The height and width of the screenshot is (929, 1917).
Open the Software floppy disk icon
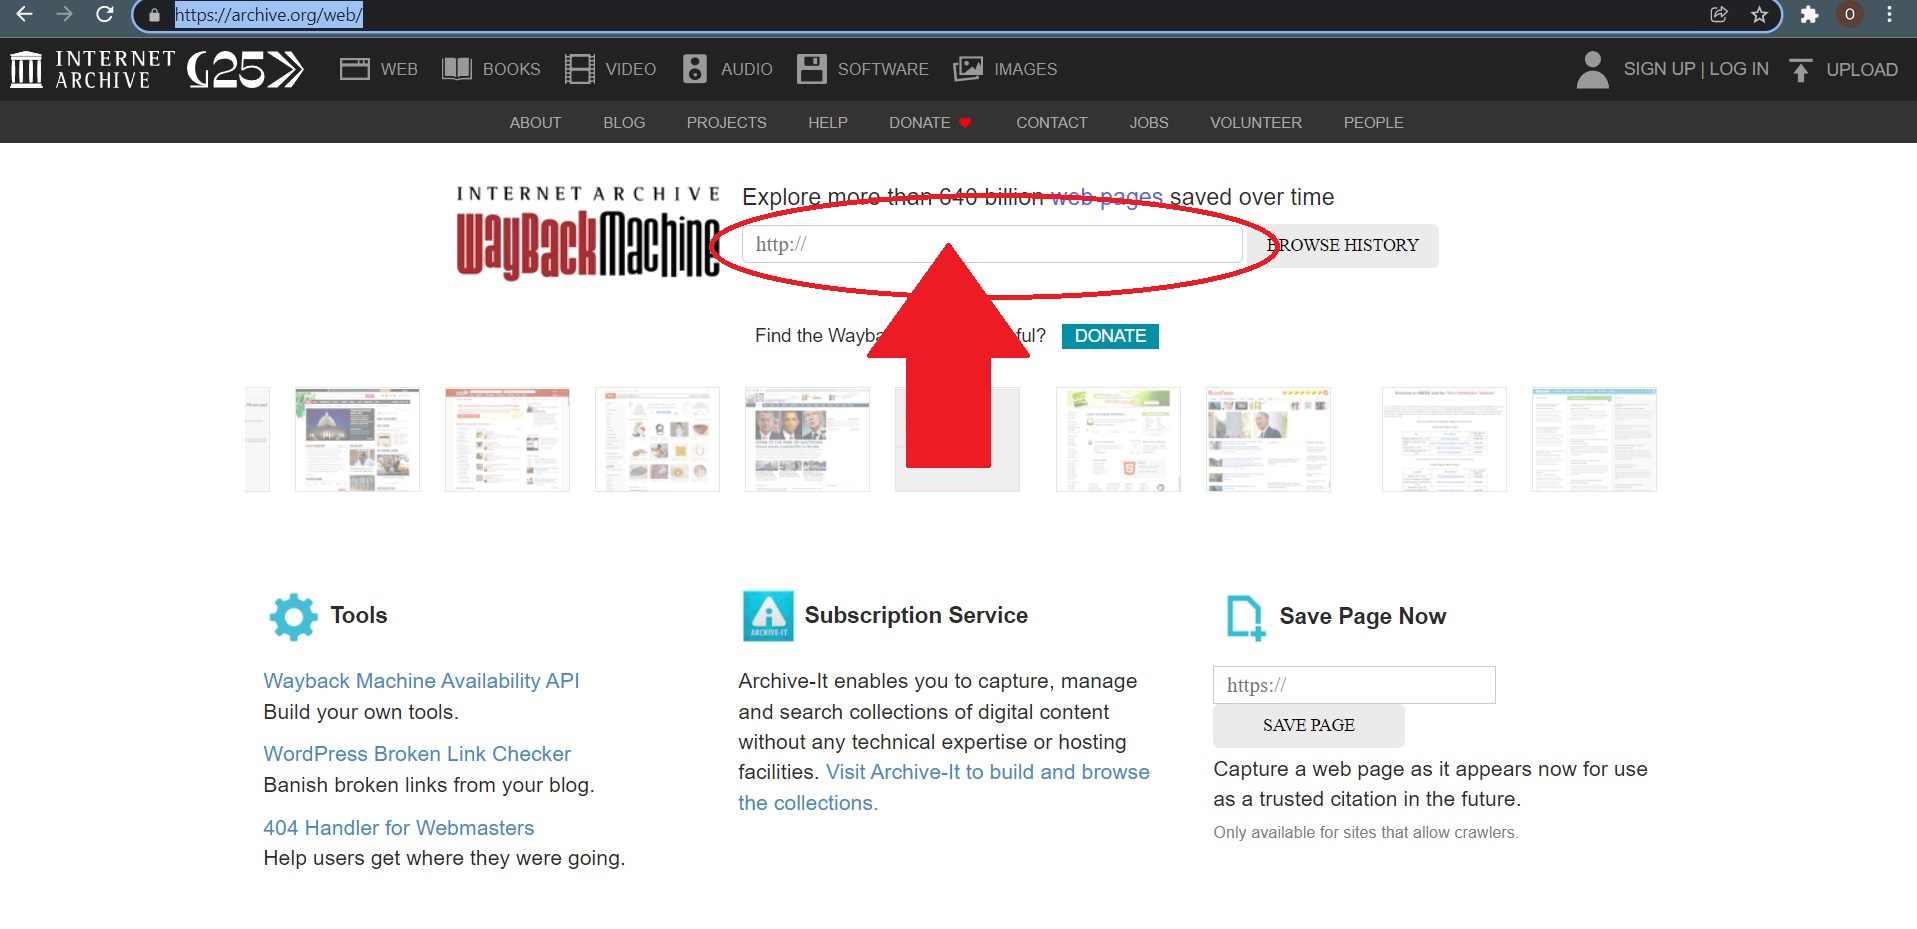tap(811, 69)
